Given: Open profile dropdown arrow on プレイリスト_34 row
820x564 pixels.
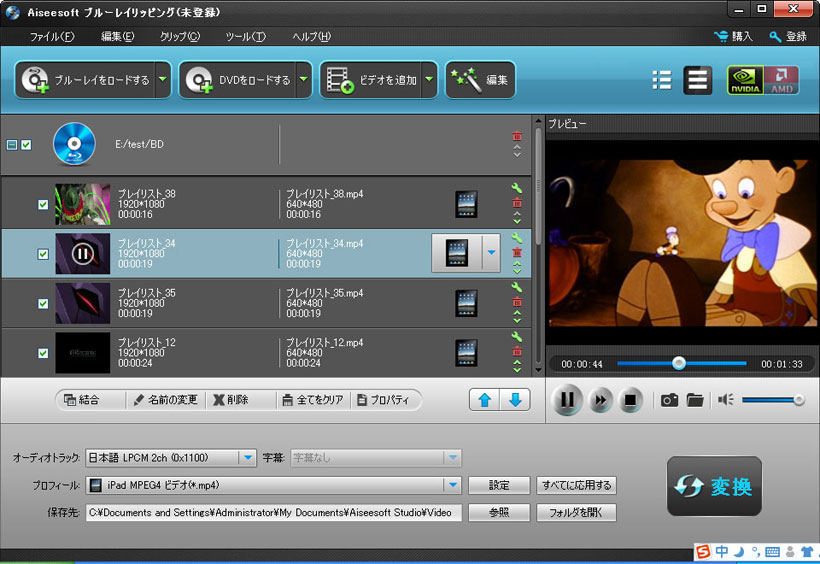Looking at the screenshot, I should [491, 253].
